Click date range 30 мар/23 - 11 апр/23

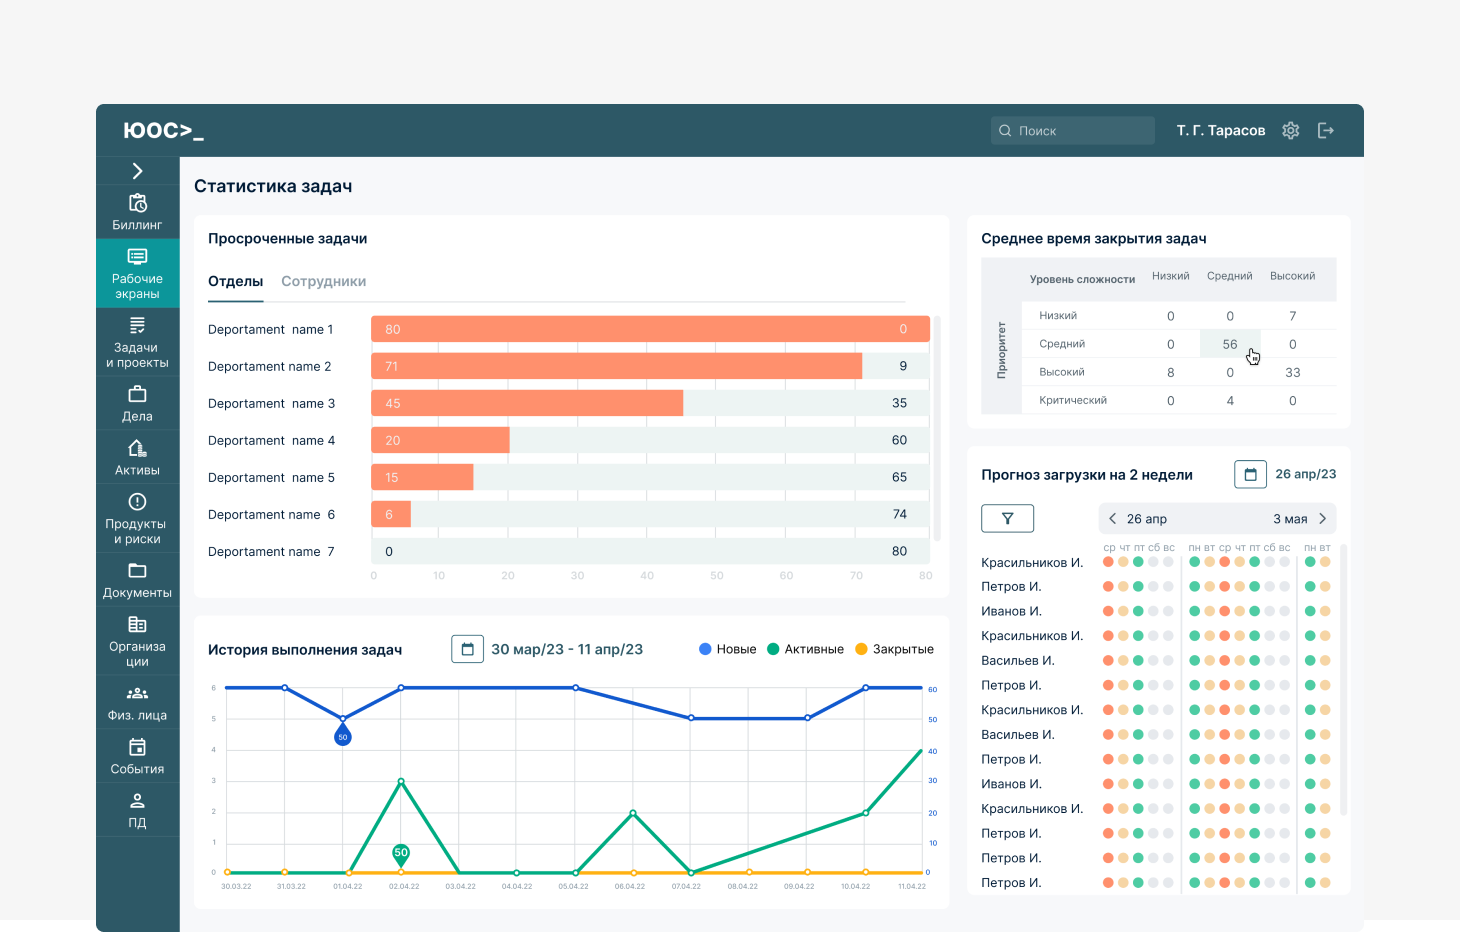pyautogui.click(x=567, y=650)
